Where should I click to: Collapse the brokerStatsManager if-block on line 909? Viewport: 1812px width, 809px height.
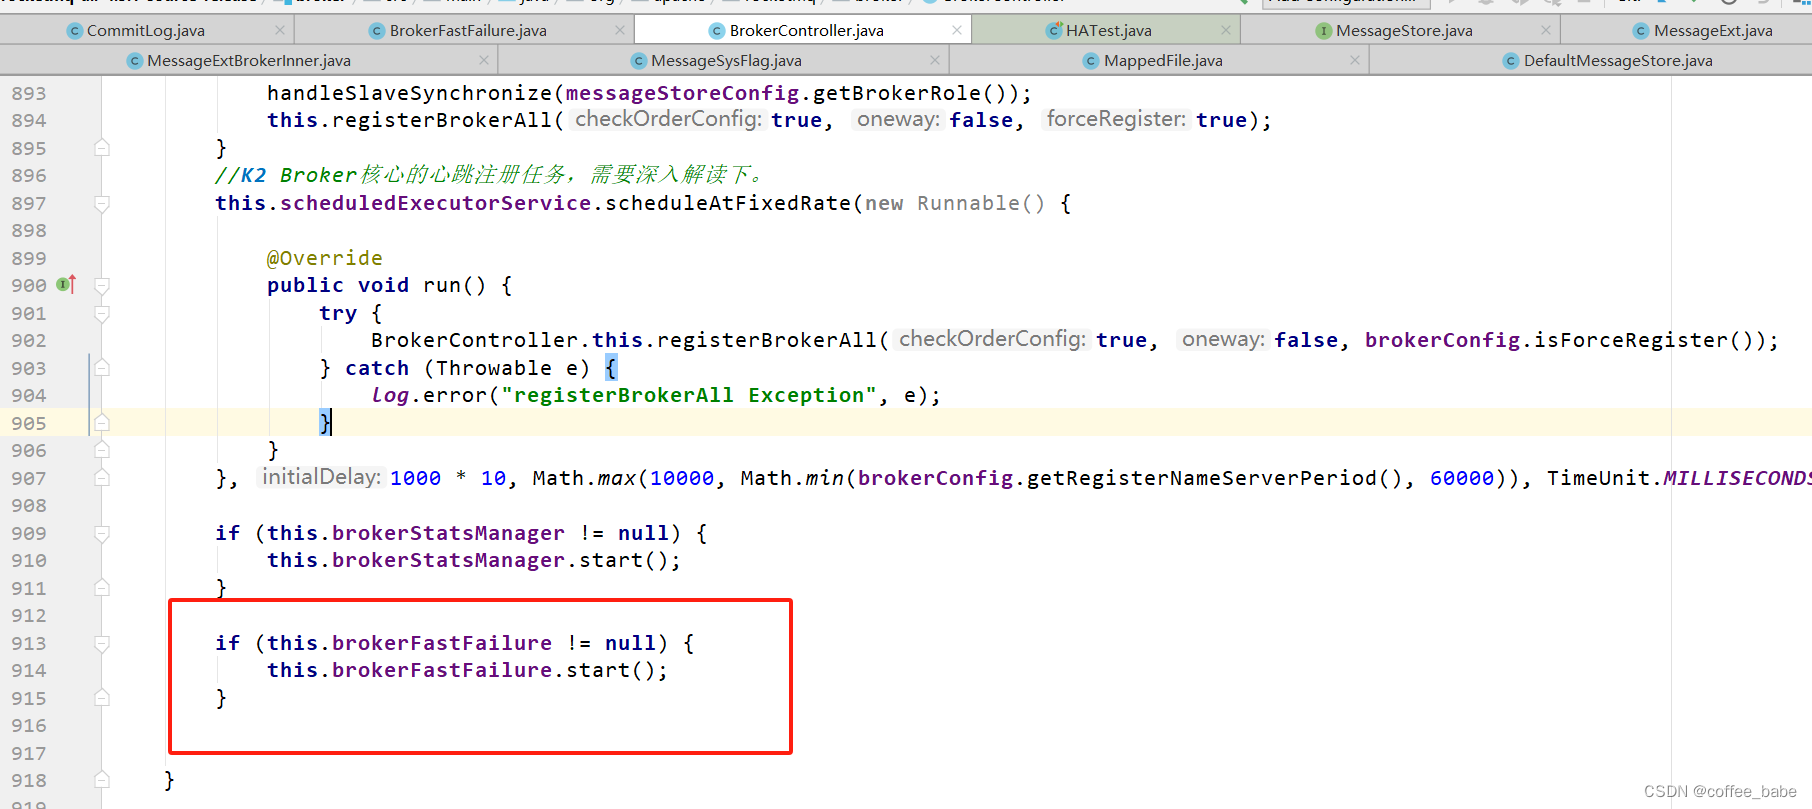(102, 533)
